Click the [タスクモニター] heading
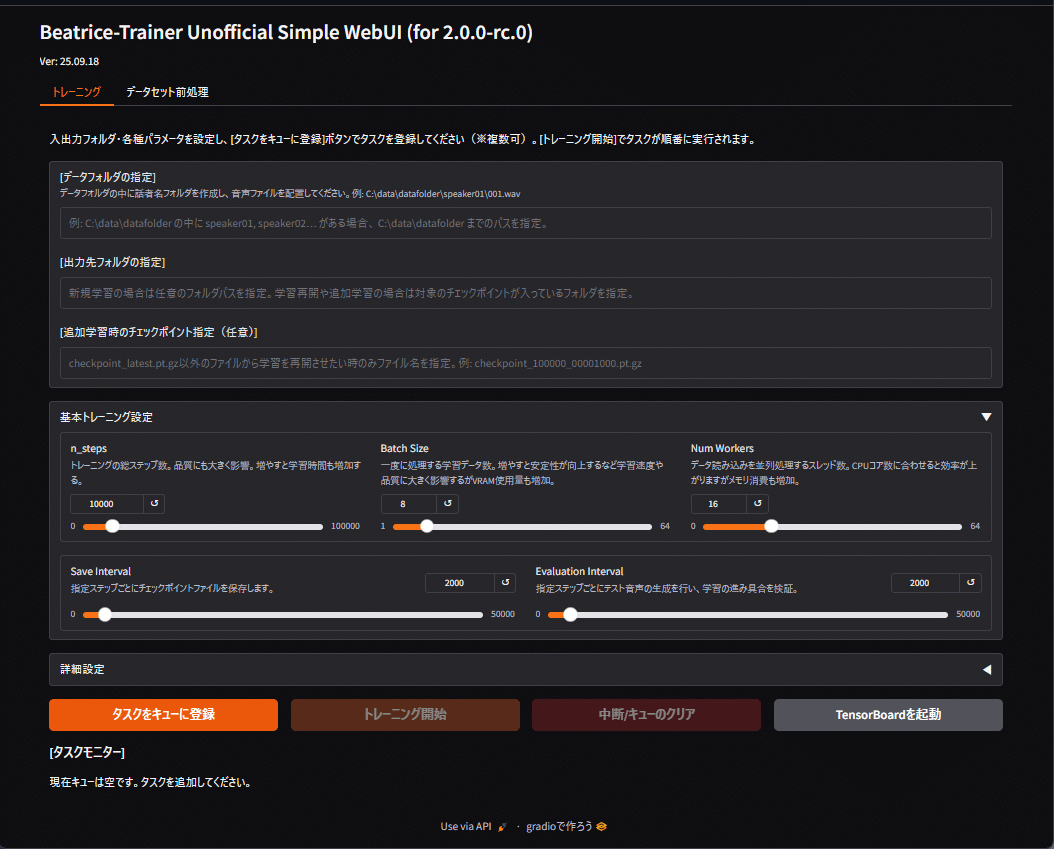The height and width of the screenshot is (849, 1054). tap(87, 752)
